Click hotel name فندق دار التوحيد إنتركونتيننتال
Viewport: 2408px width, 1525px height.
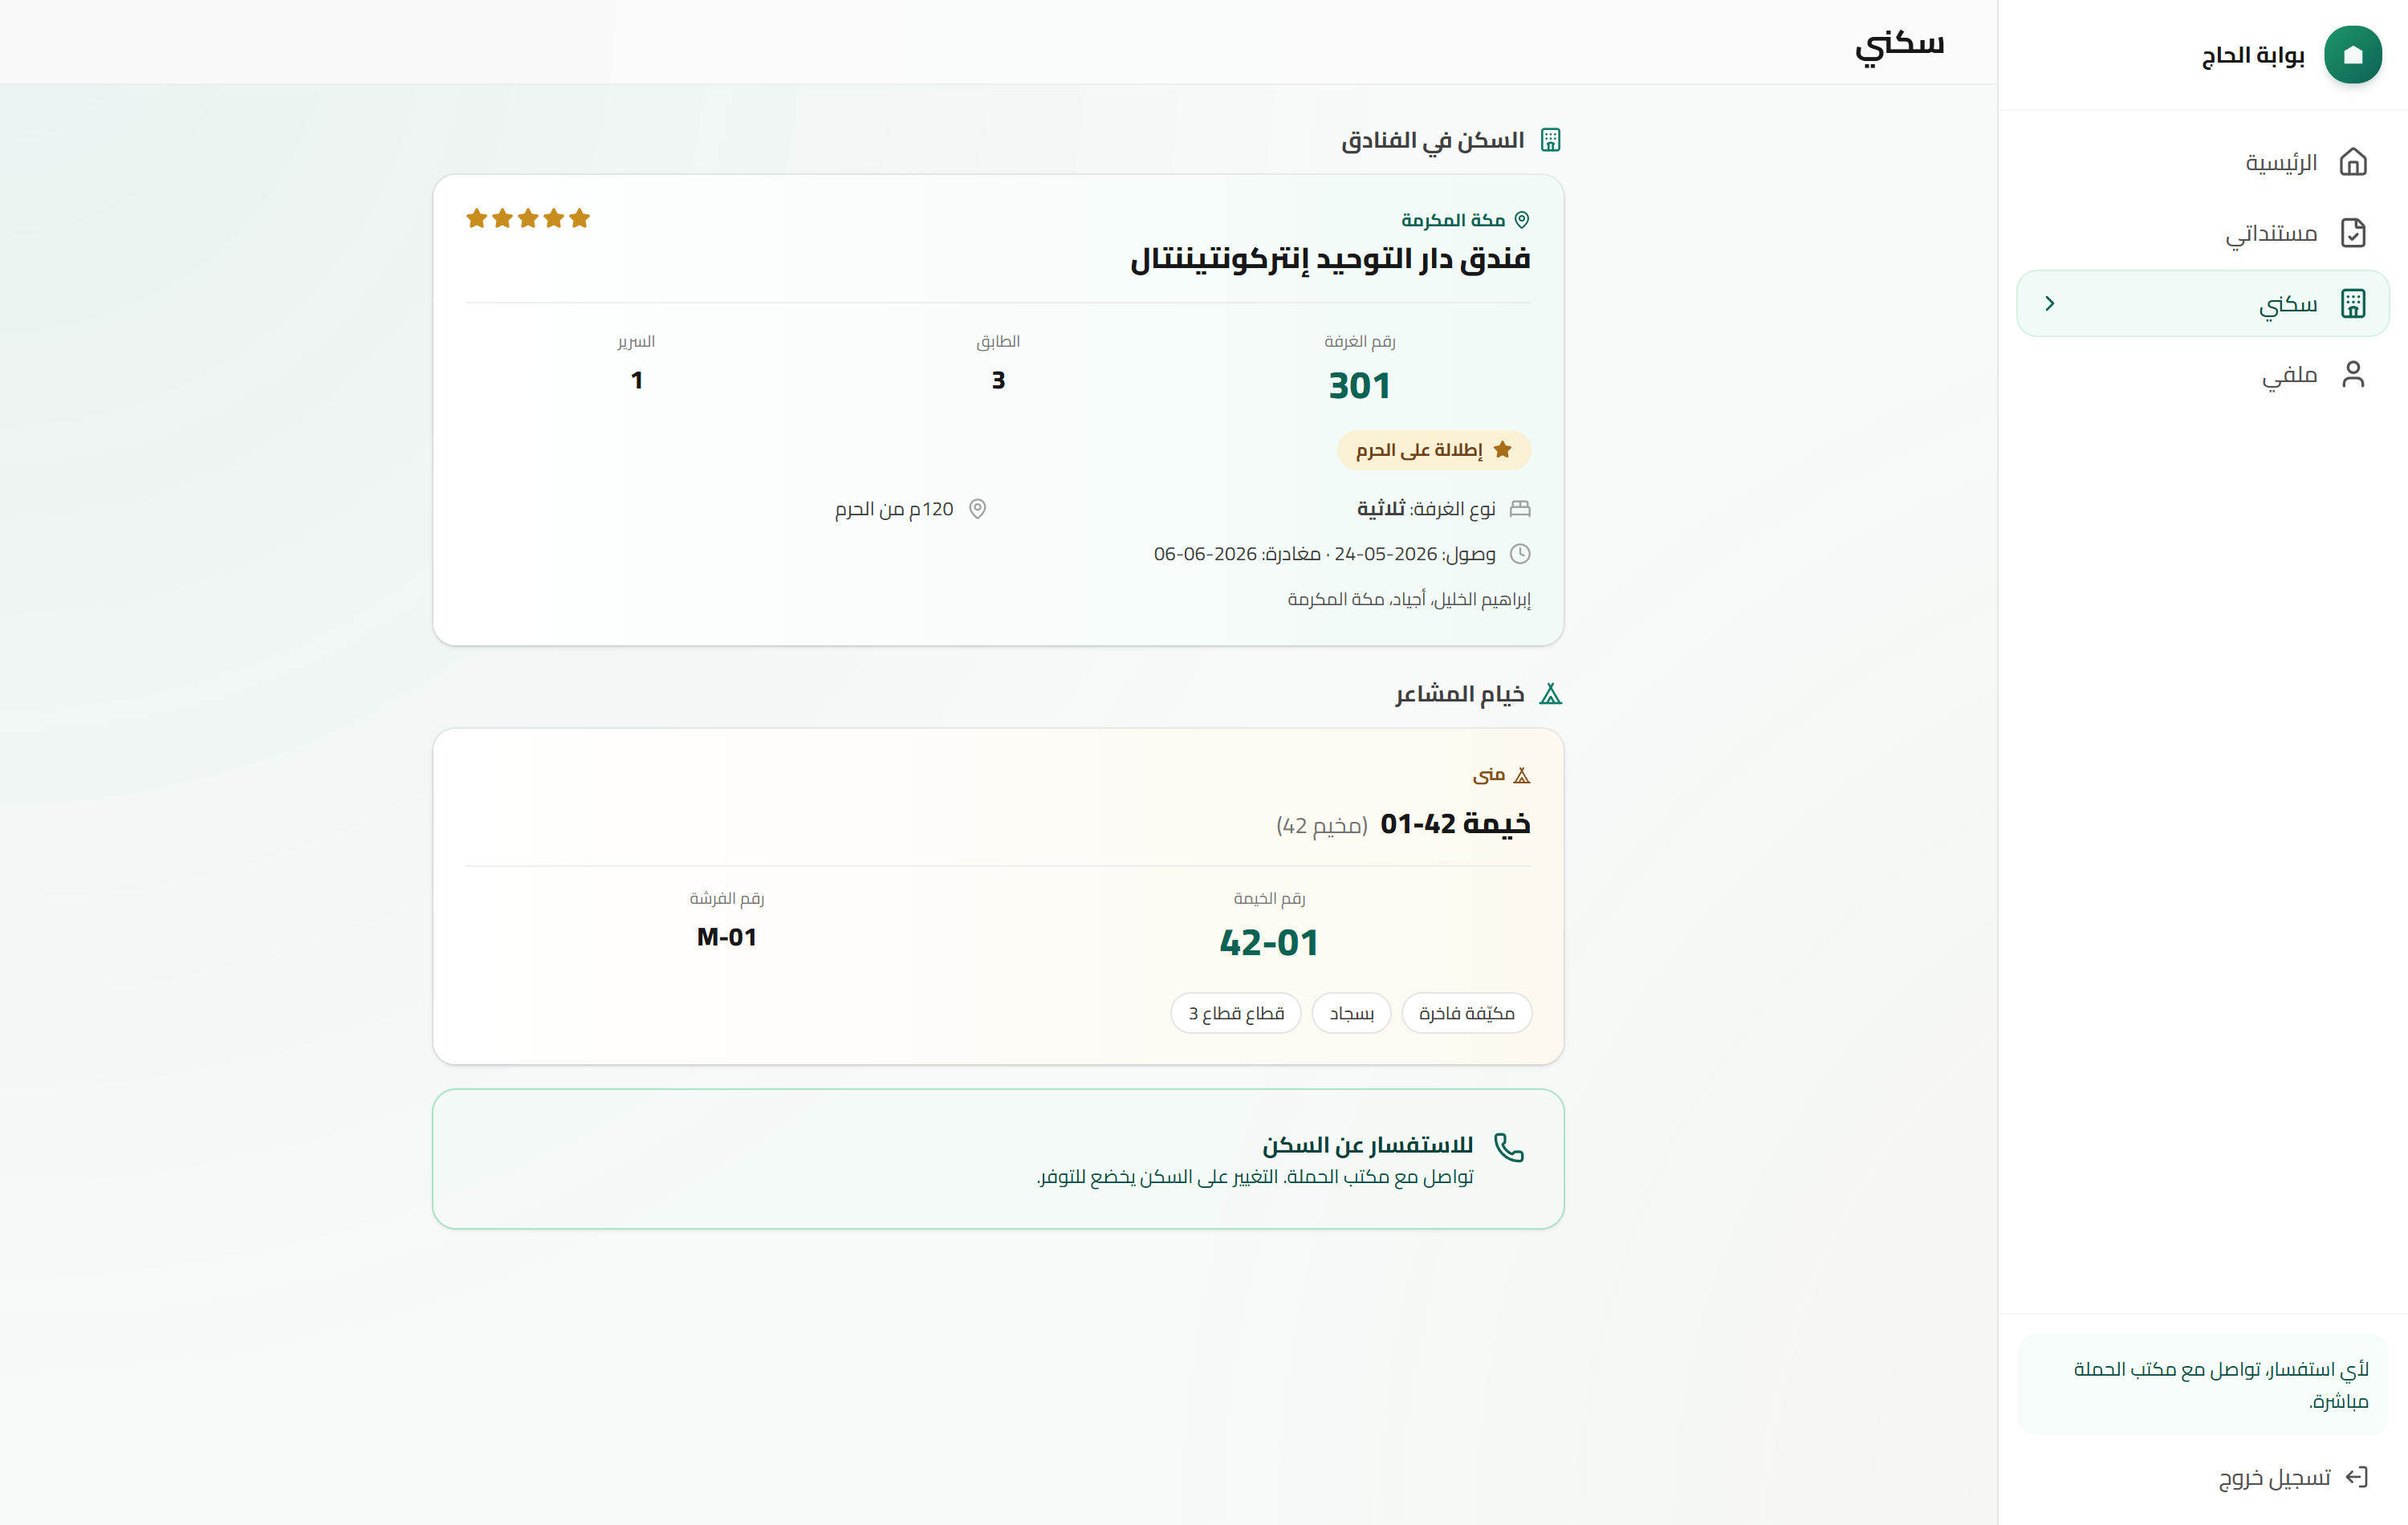point(1330,259)
